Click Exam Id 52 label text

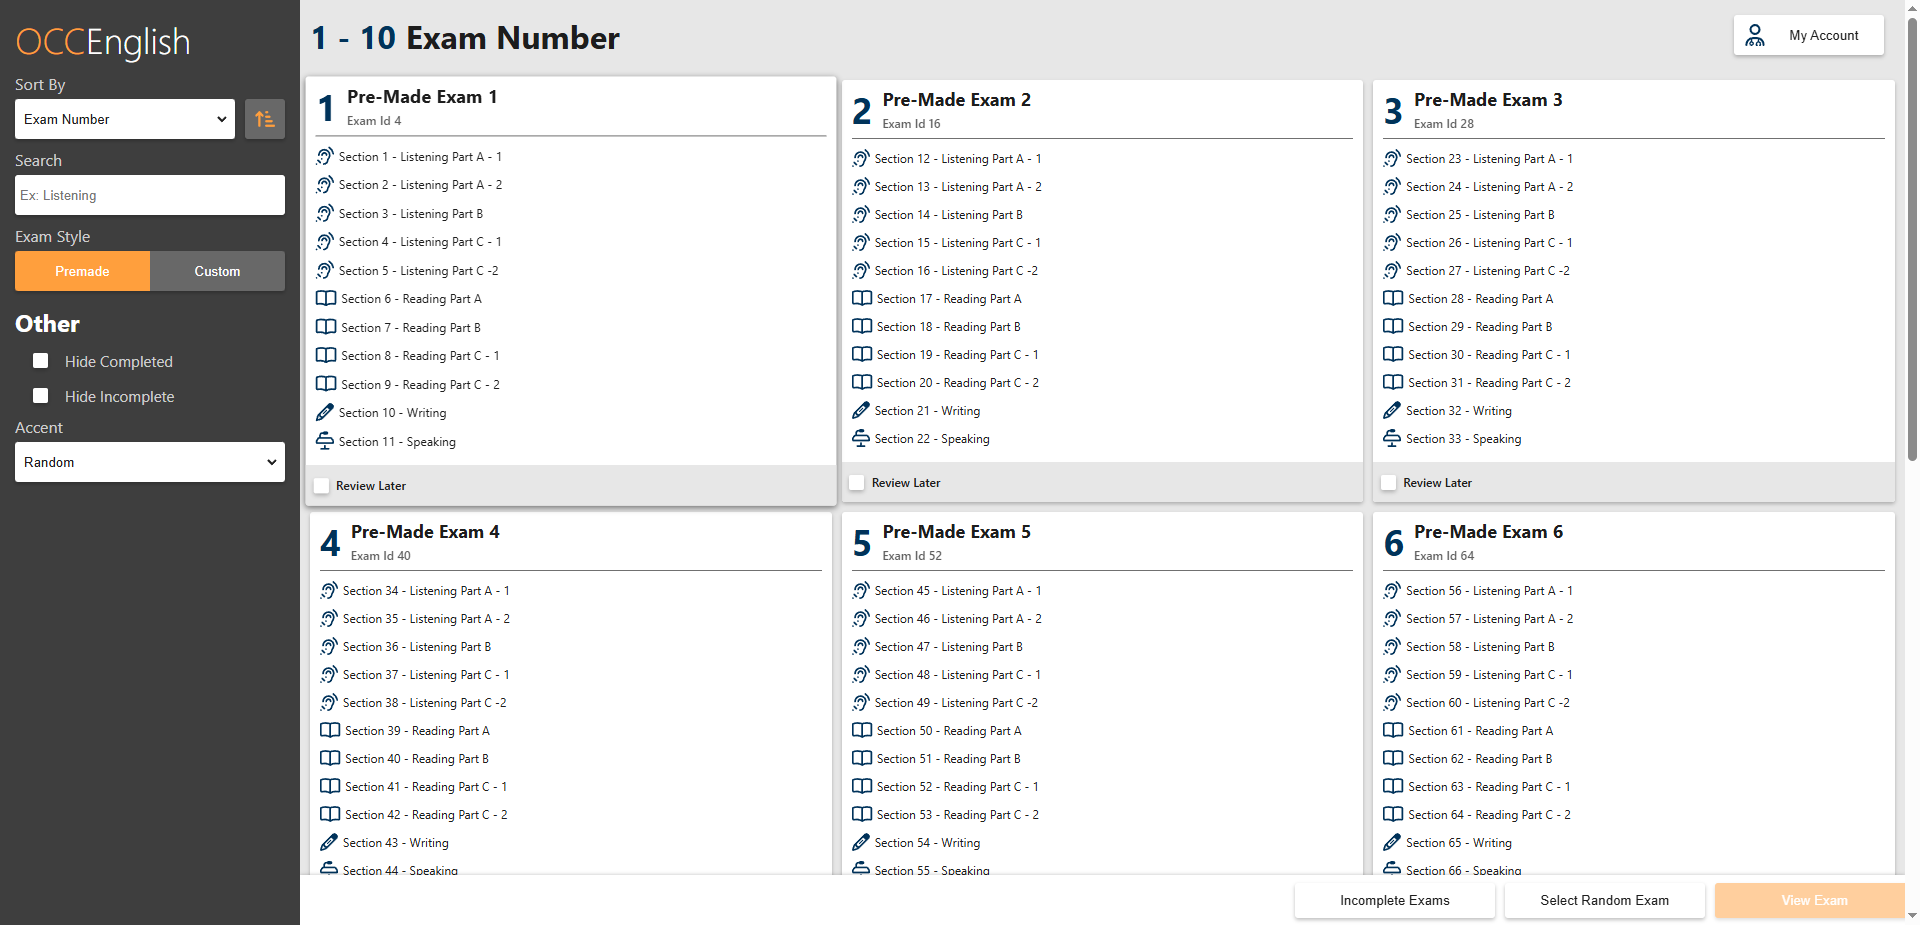point(912,556)
